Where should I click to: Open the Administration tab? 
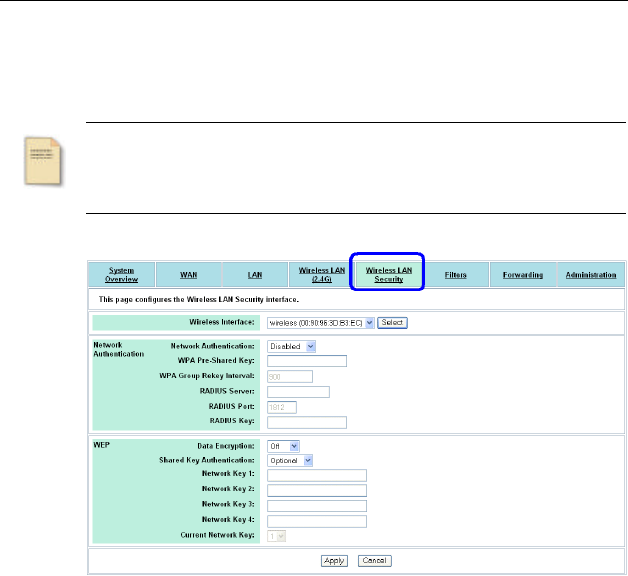point(589,274)
